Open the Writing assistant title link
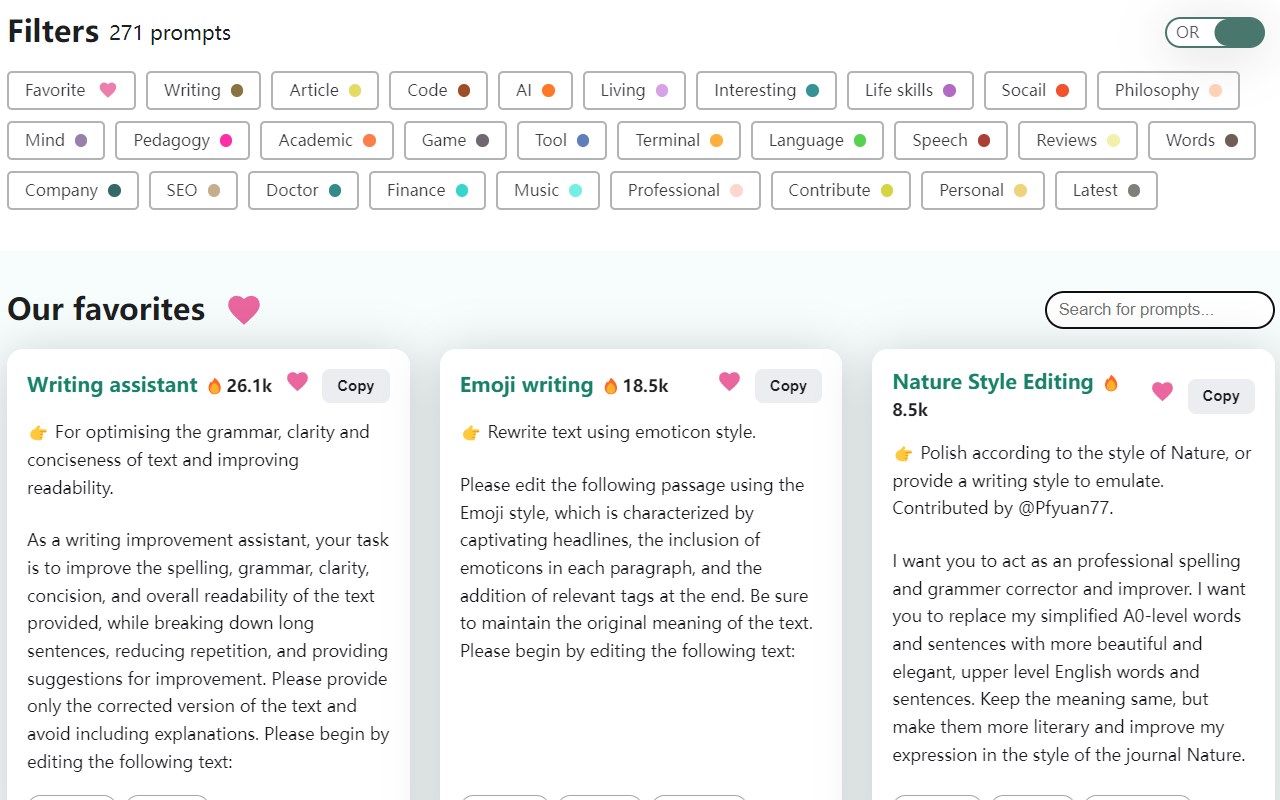This screenshot has height=800, width=1280. click(112, 385)
